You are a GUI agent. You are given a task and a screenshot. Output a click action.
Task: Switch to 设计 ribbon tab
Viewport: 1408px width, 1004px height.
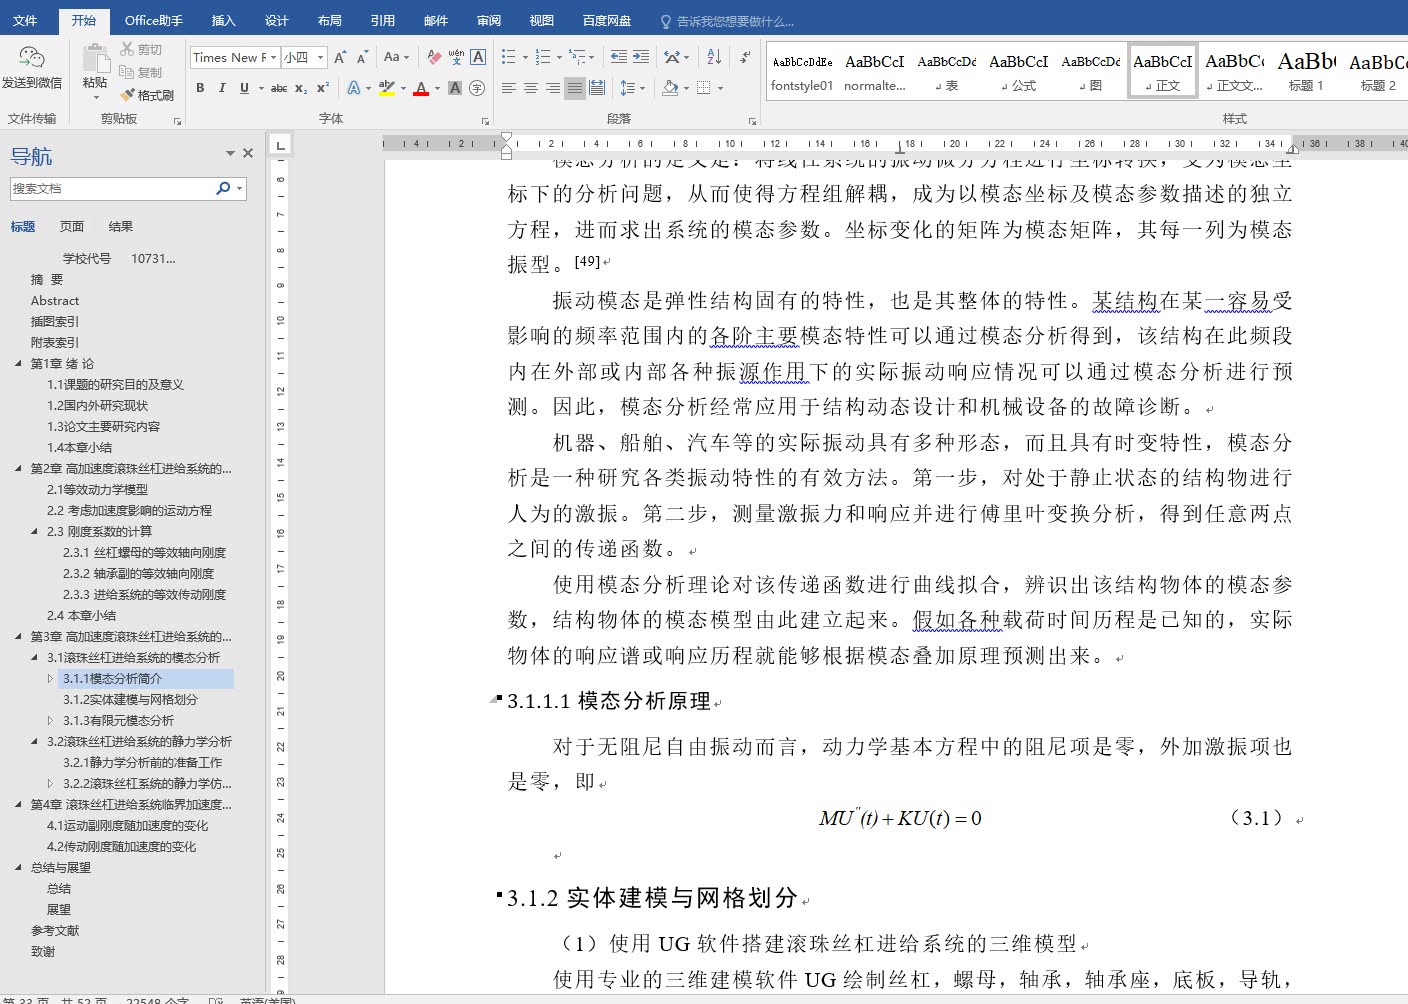(277, 20)
